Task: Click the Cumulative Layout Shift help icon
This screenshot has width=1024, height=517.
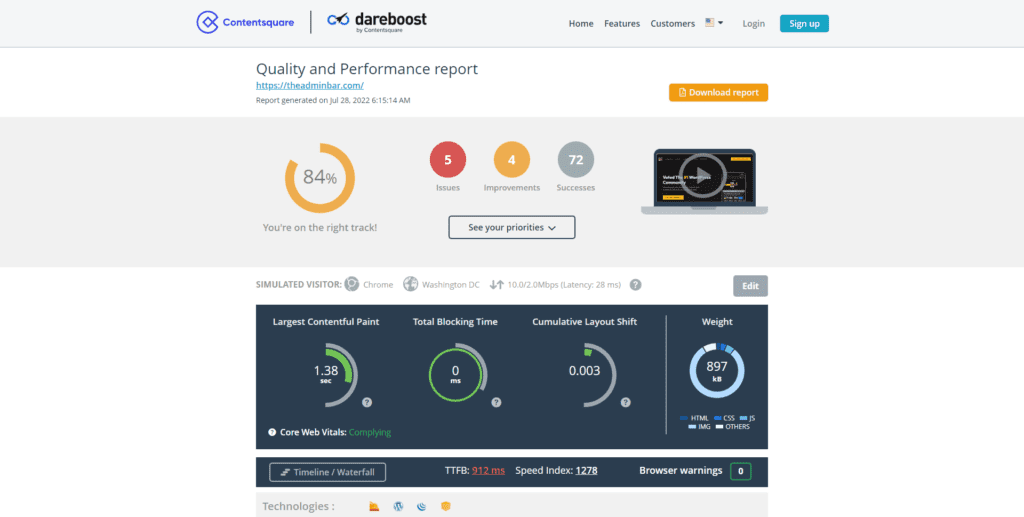Action: (626, 402)
